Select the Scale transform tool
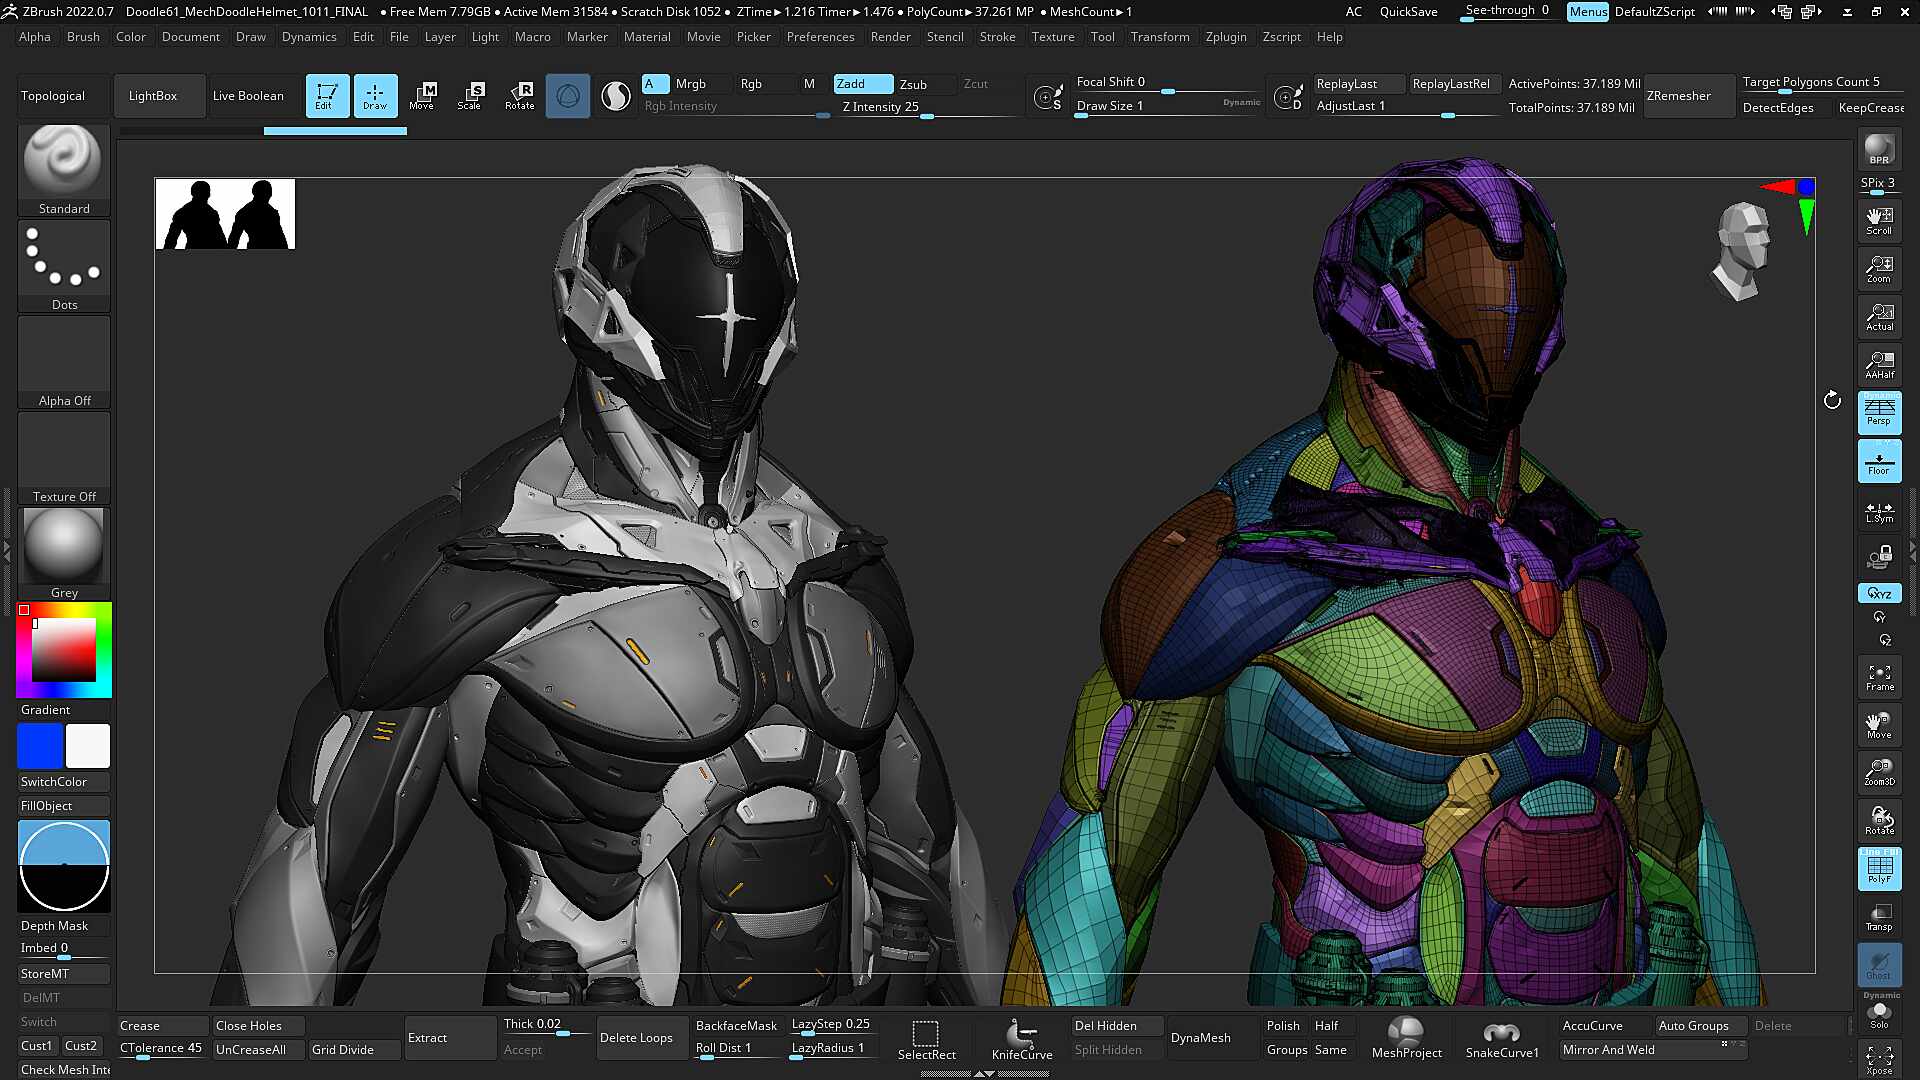 [470, 96]
